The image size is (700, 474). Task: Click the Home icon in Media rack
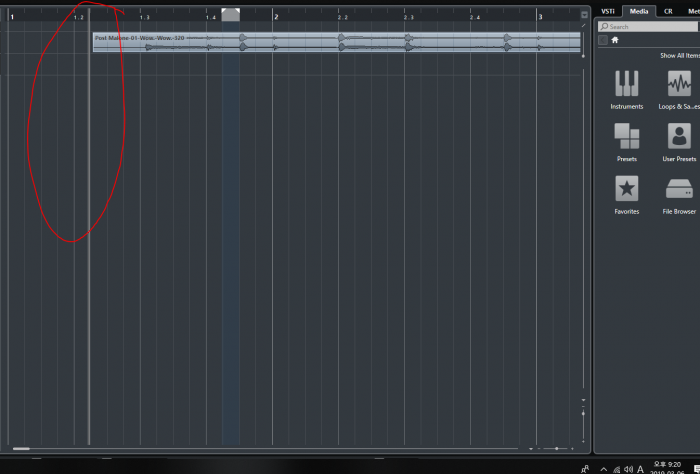615,40
